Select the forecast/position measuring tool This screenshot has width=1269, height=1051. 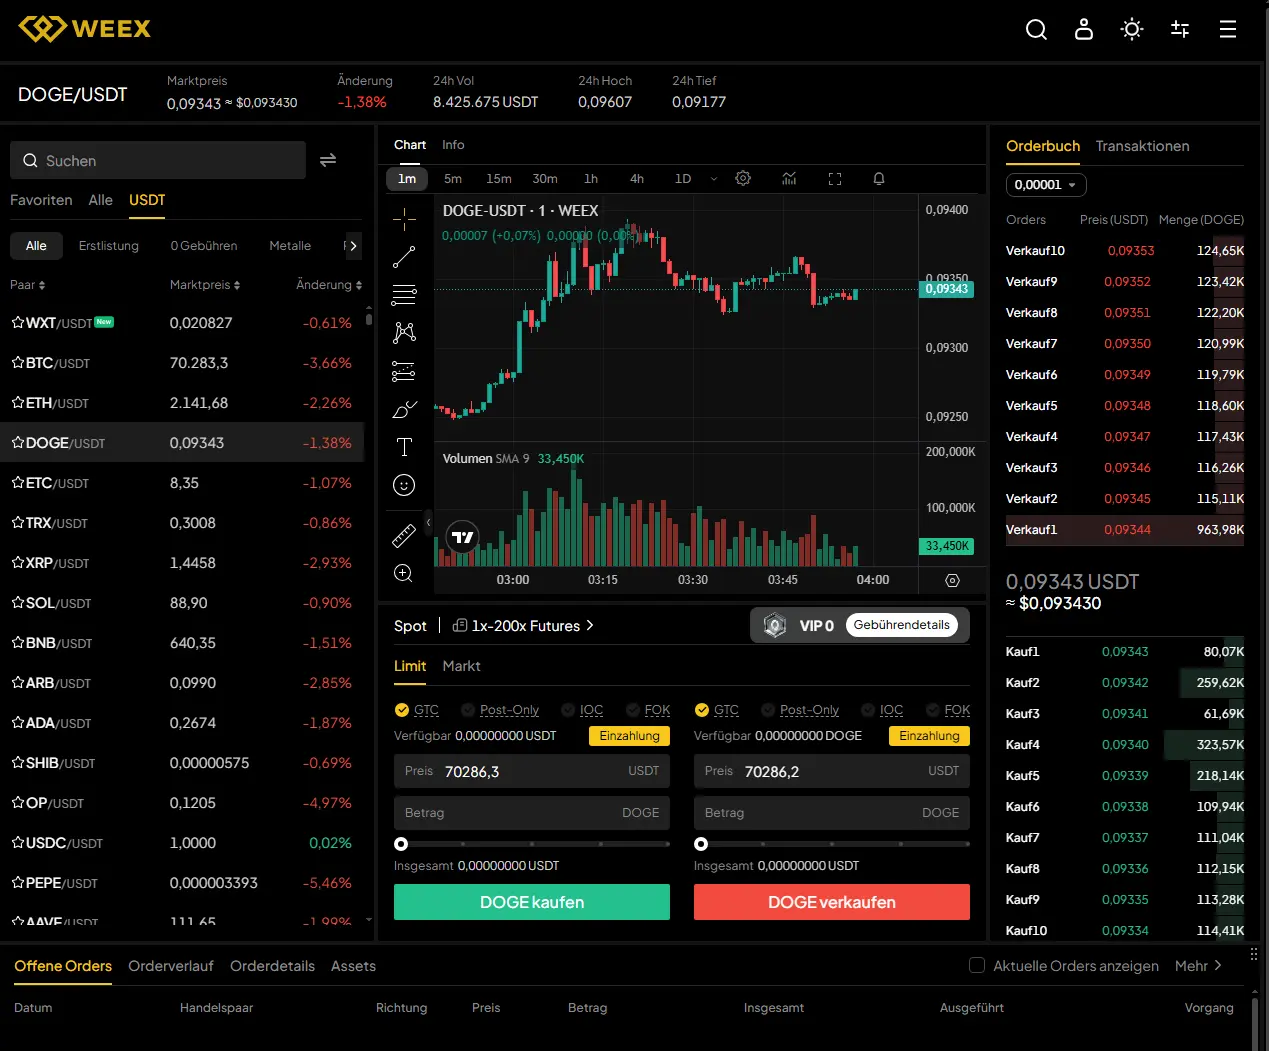[x=404, y=371]
